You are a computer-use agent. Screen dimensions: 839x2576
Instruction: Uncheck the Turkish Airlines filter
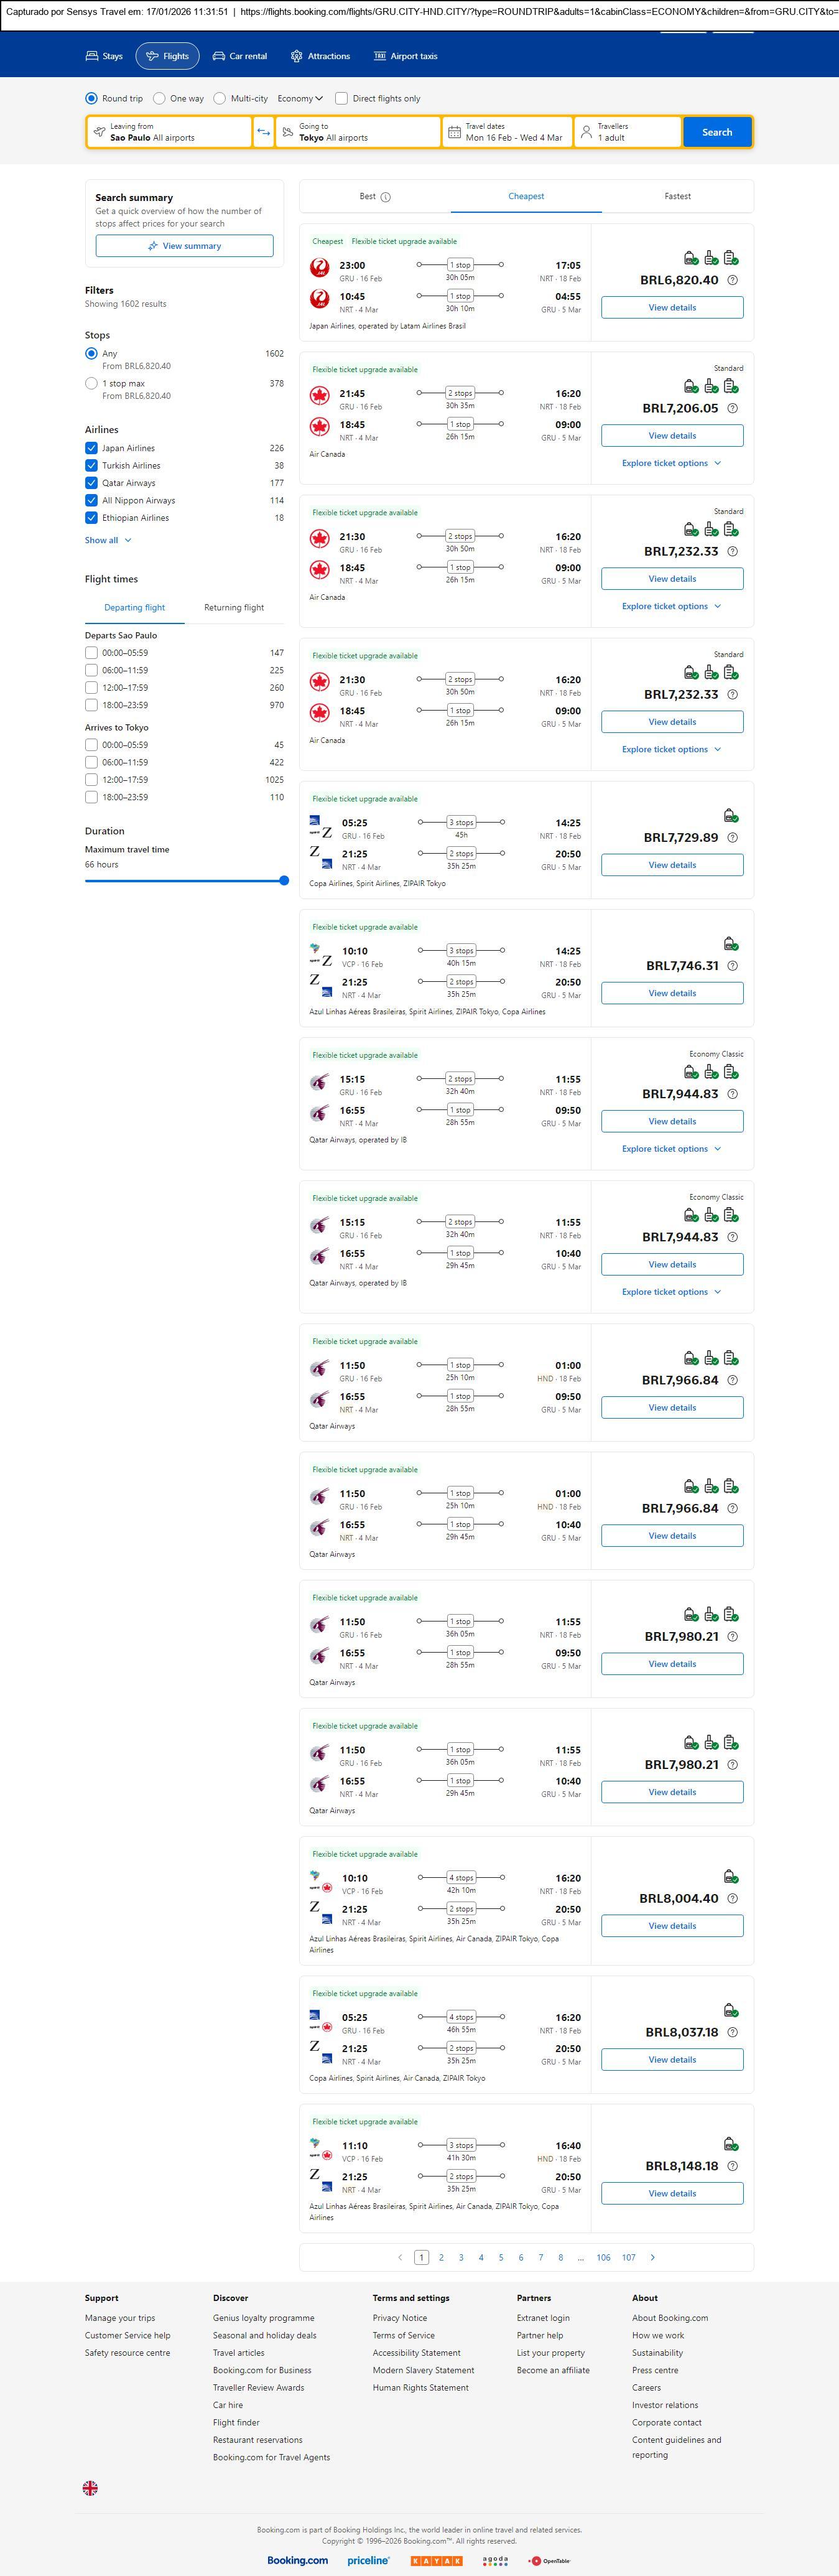tap(91, 465)
